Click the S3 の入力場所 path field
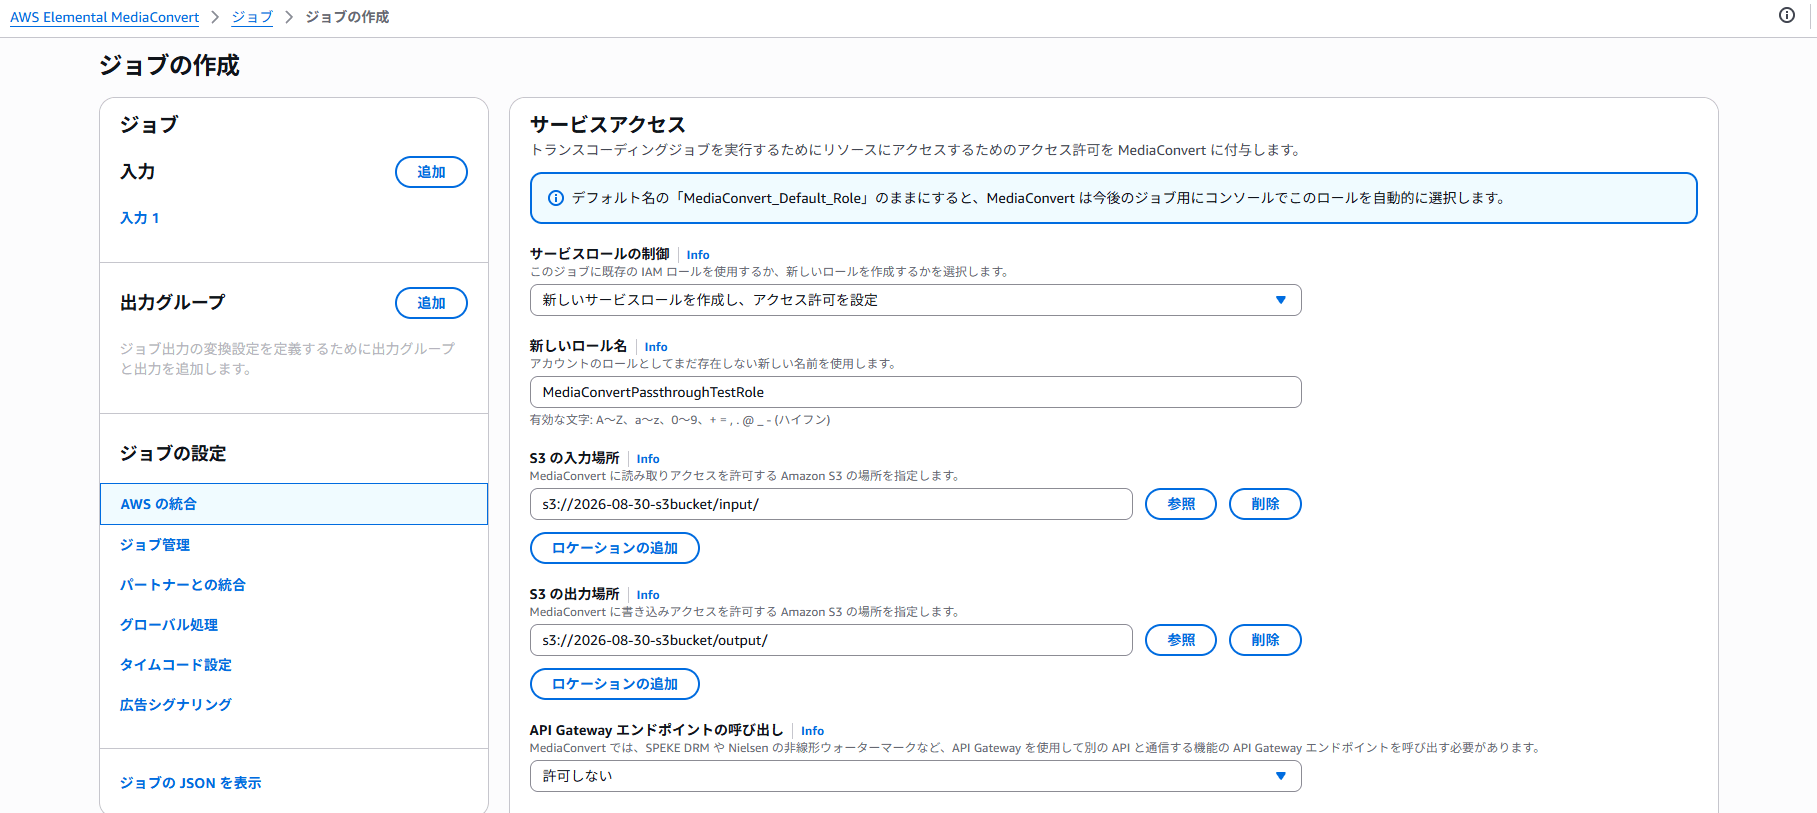Screen dimensions: 1817x813 (x=831, y=504)
